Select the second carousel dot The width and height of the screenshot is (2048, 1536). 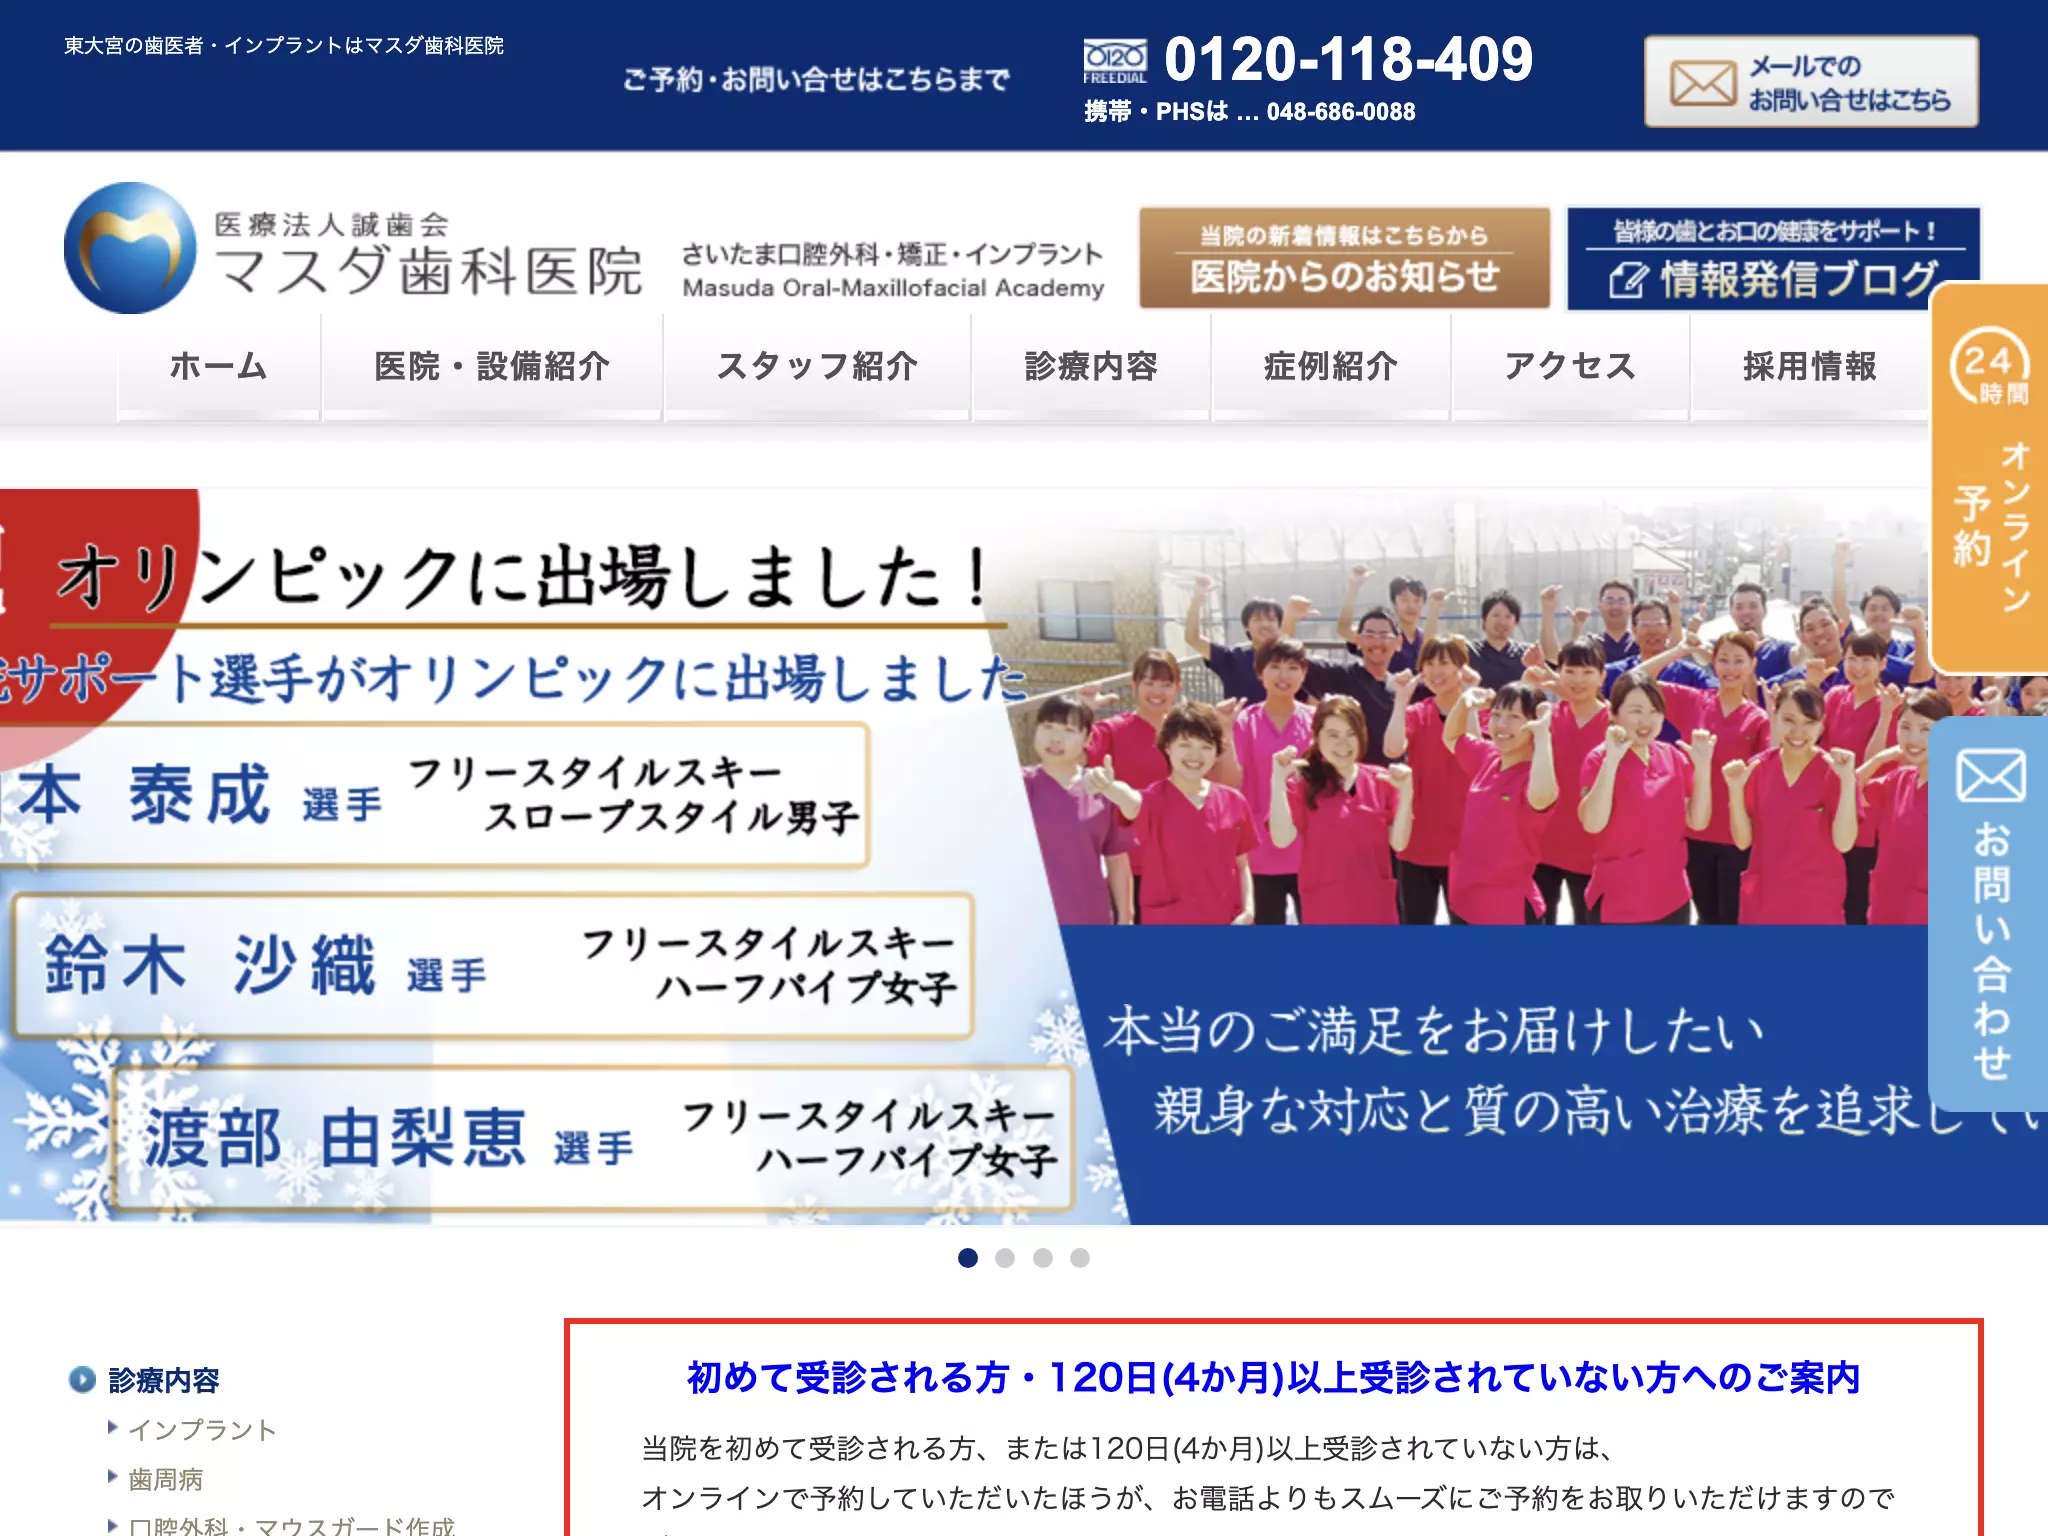pyautogui.click(x=1005, y=1258)
